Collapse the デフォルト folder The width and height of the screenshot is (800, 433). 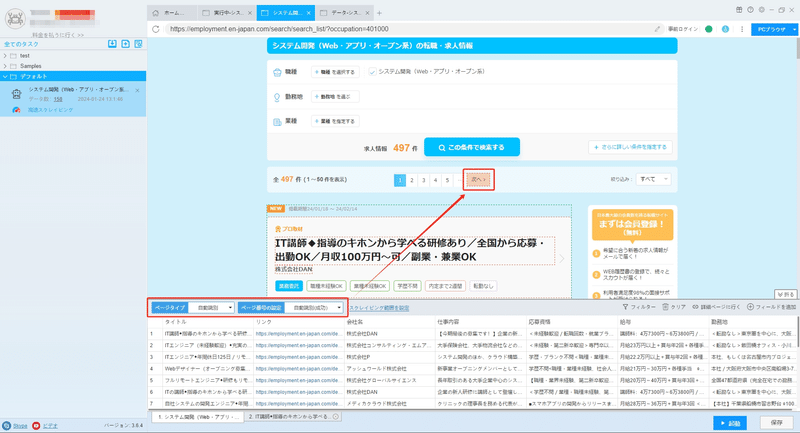[x=5, y=77]
